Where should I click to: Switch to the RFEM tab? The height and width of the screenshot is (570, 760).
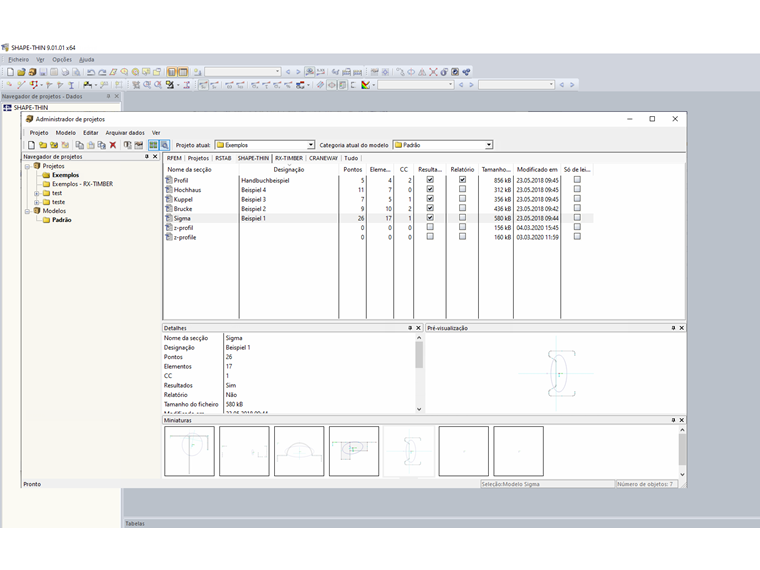174,158
